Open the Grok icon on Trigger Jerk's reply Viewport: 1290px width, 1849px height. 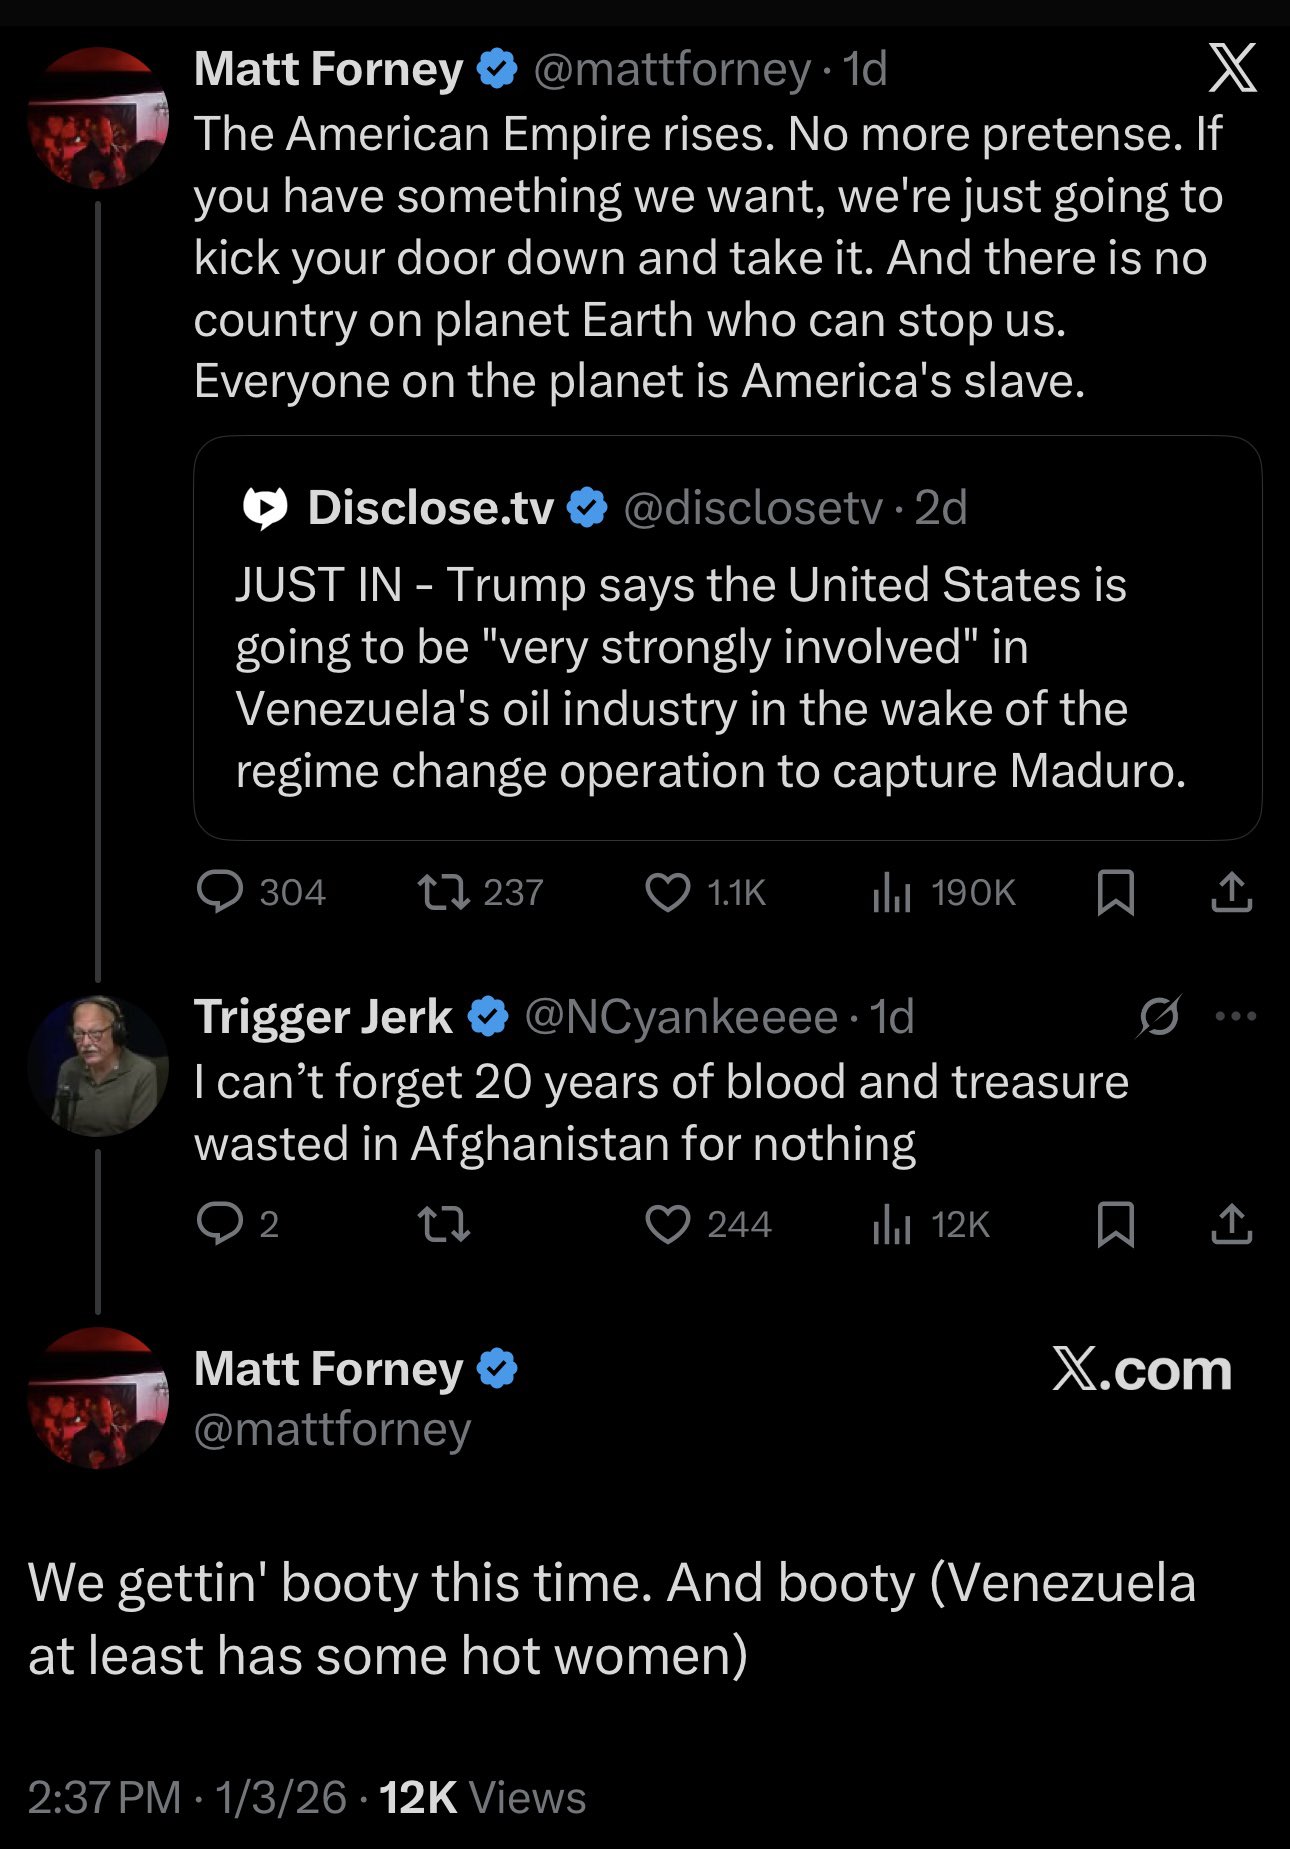coord(1159,1017)
